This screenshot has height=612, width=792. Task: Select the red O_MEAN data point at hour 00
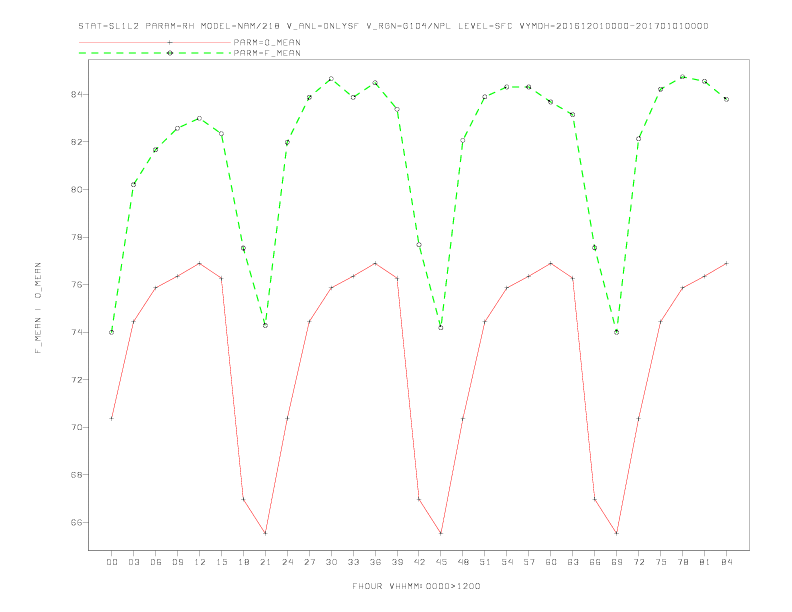pyautogui.click(x=112, y=418)
